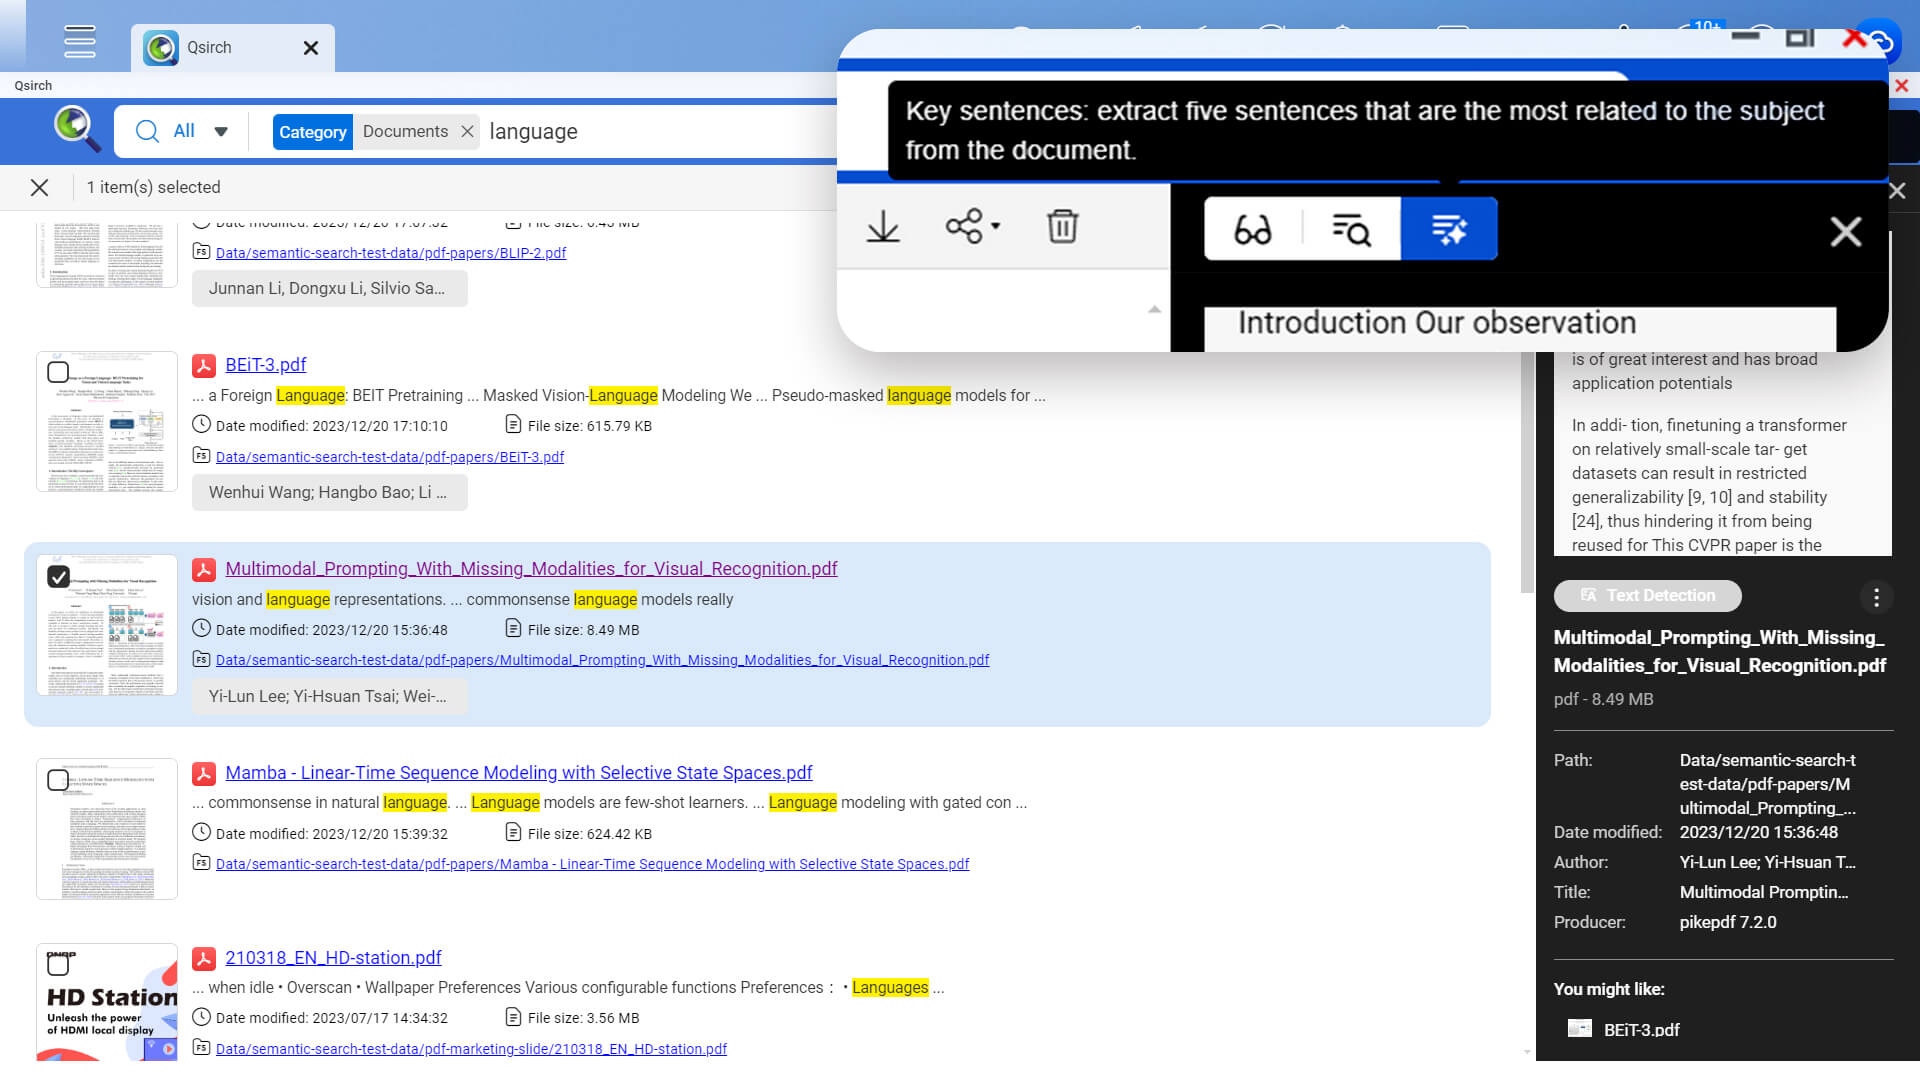Check the Mamba PDF checkbox
1920x1080 pixels.
tap(58, 780)
